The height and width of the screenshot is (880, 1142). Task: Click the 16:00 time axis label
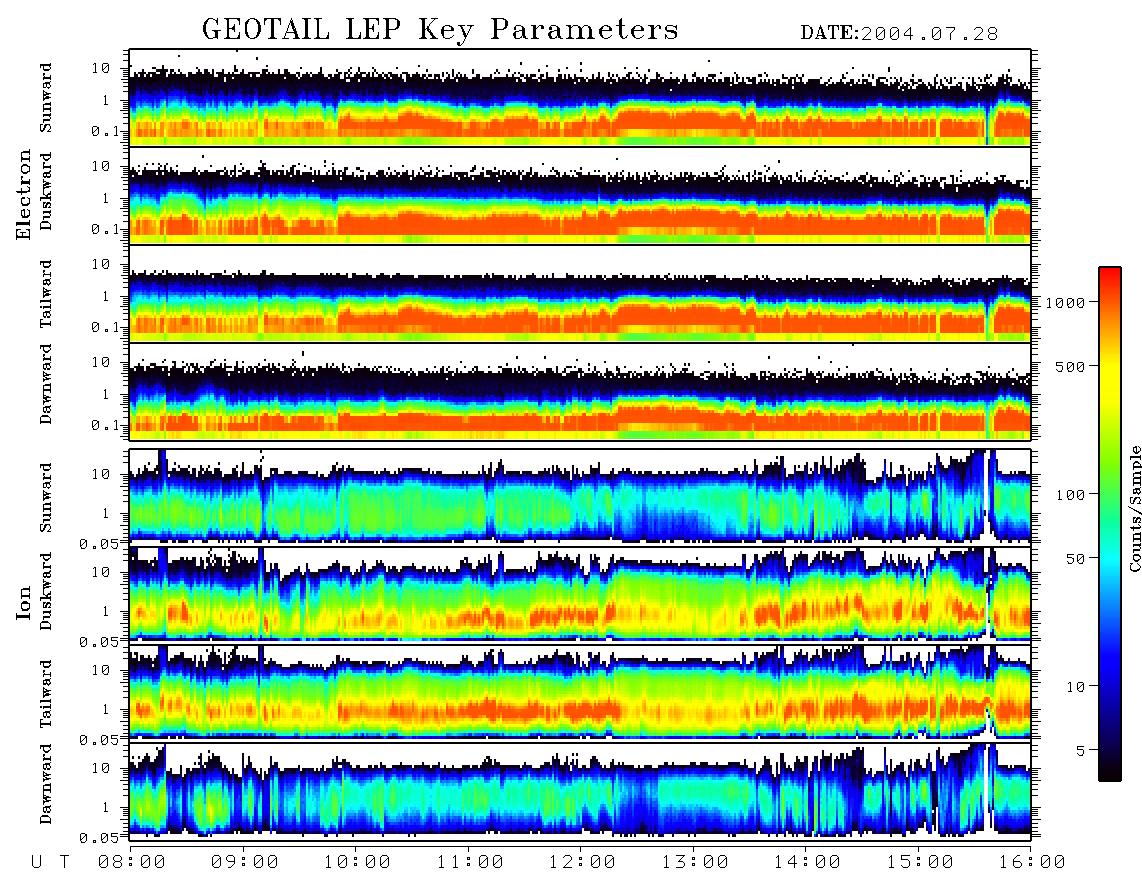1032,862
